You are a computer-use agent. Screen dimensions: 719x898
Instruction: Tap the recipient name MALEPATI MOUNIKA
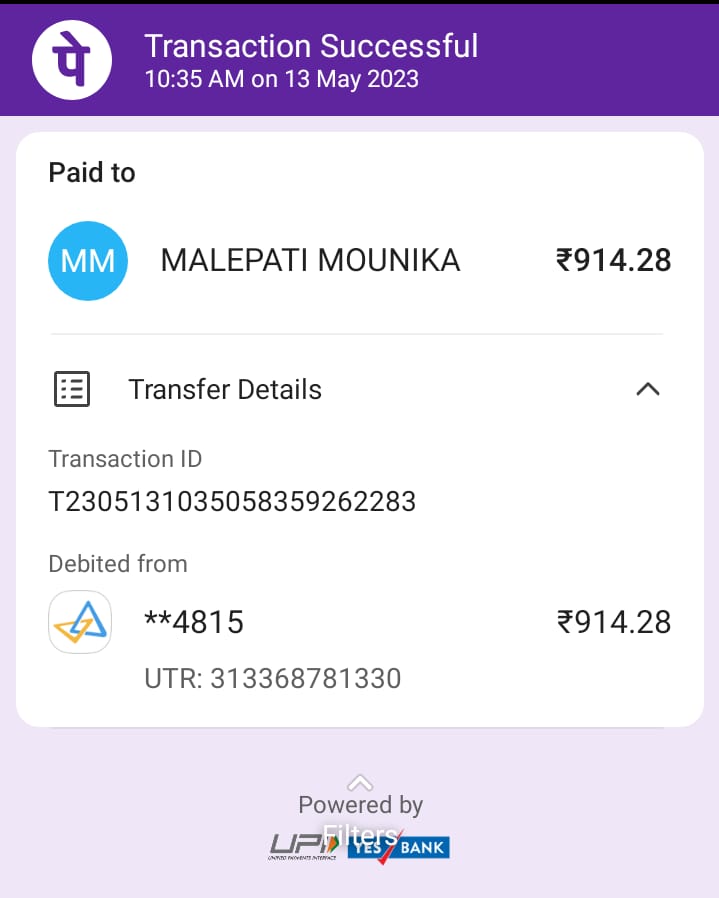[310, 261]
